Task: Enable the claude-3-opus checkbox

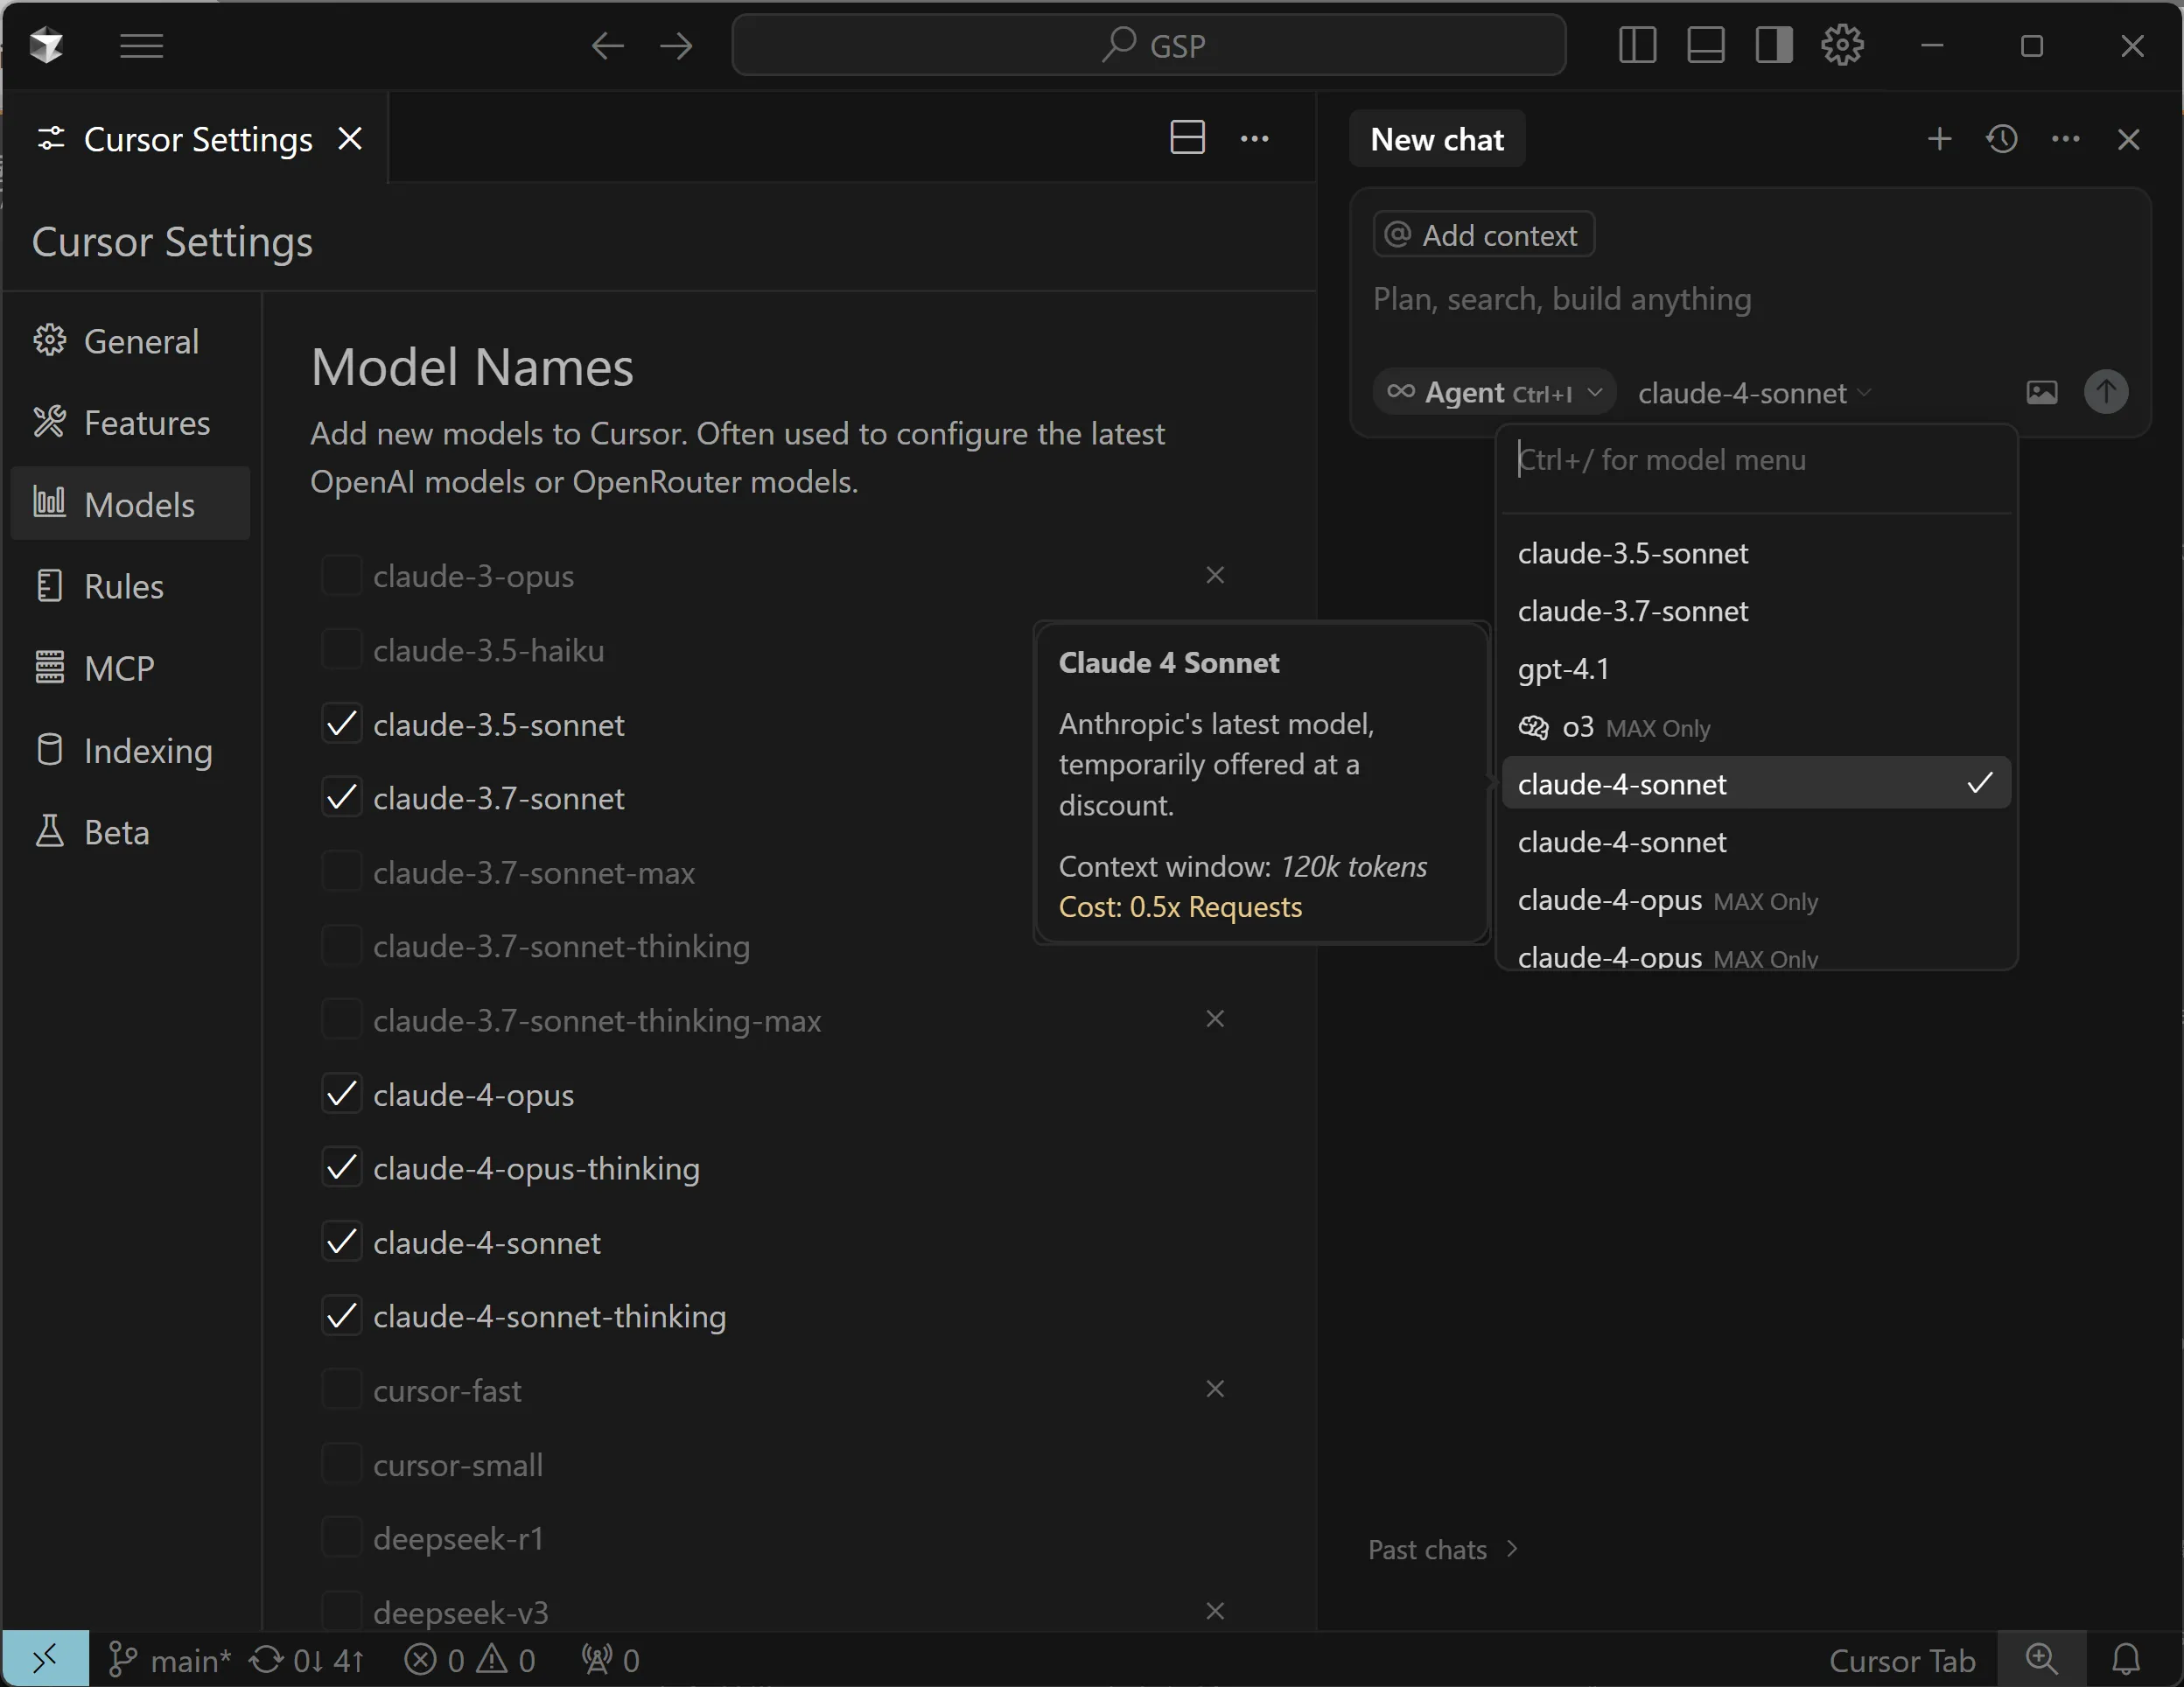Action: coord(341,576)
